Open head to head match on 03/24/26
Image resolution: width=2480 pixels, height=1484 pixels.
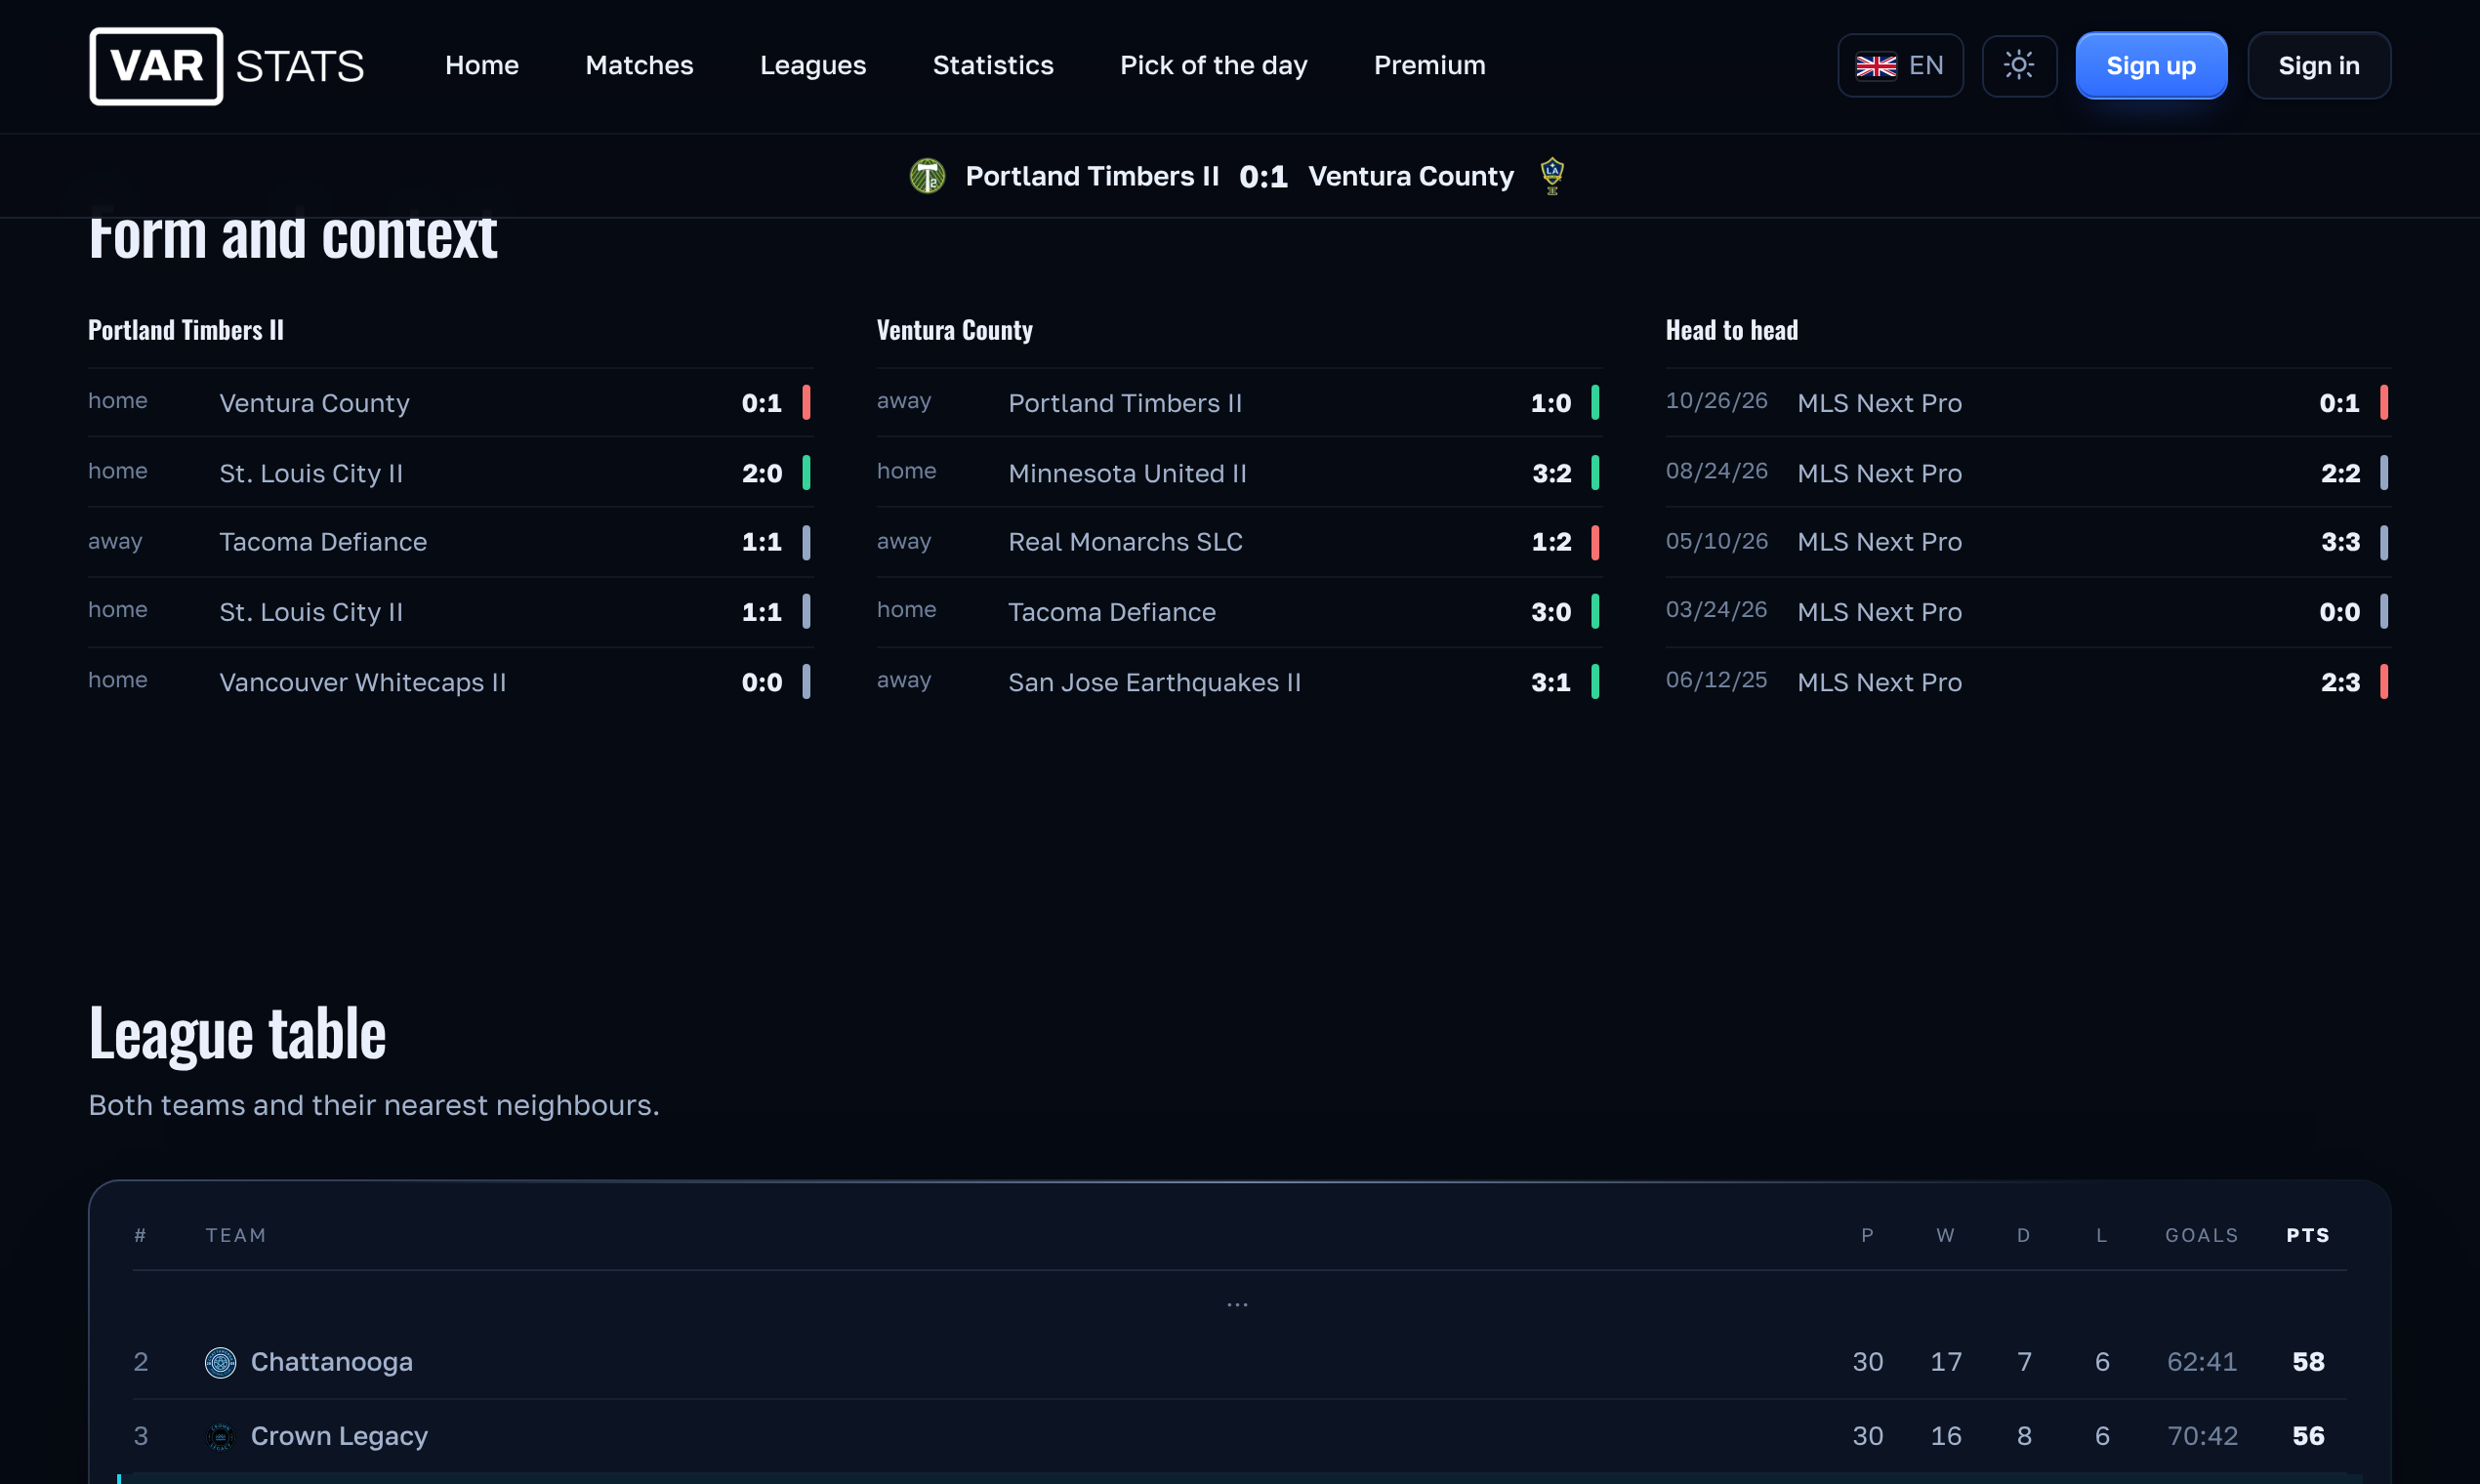2028,612
